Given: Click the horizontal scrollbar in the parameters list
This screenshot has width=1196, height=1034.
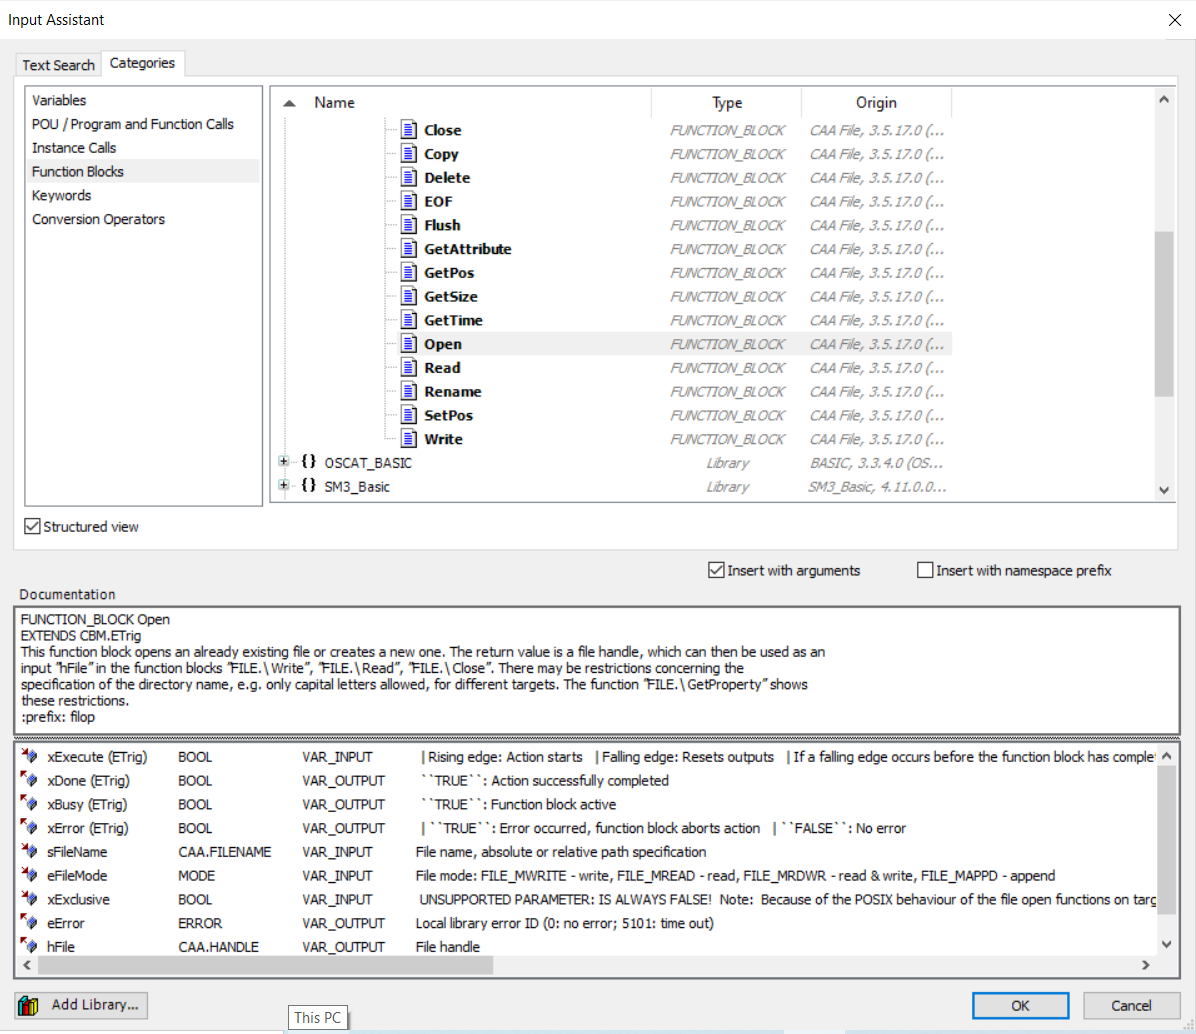Looking at the screenshot, I should [x=590, y=965].
